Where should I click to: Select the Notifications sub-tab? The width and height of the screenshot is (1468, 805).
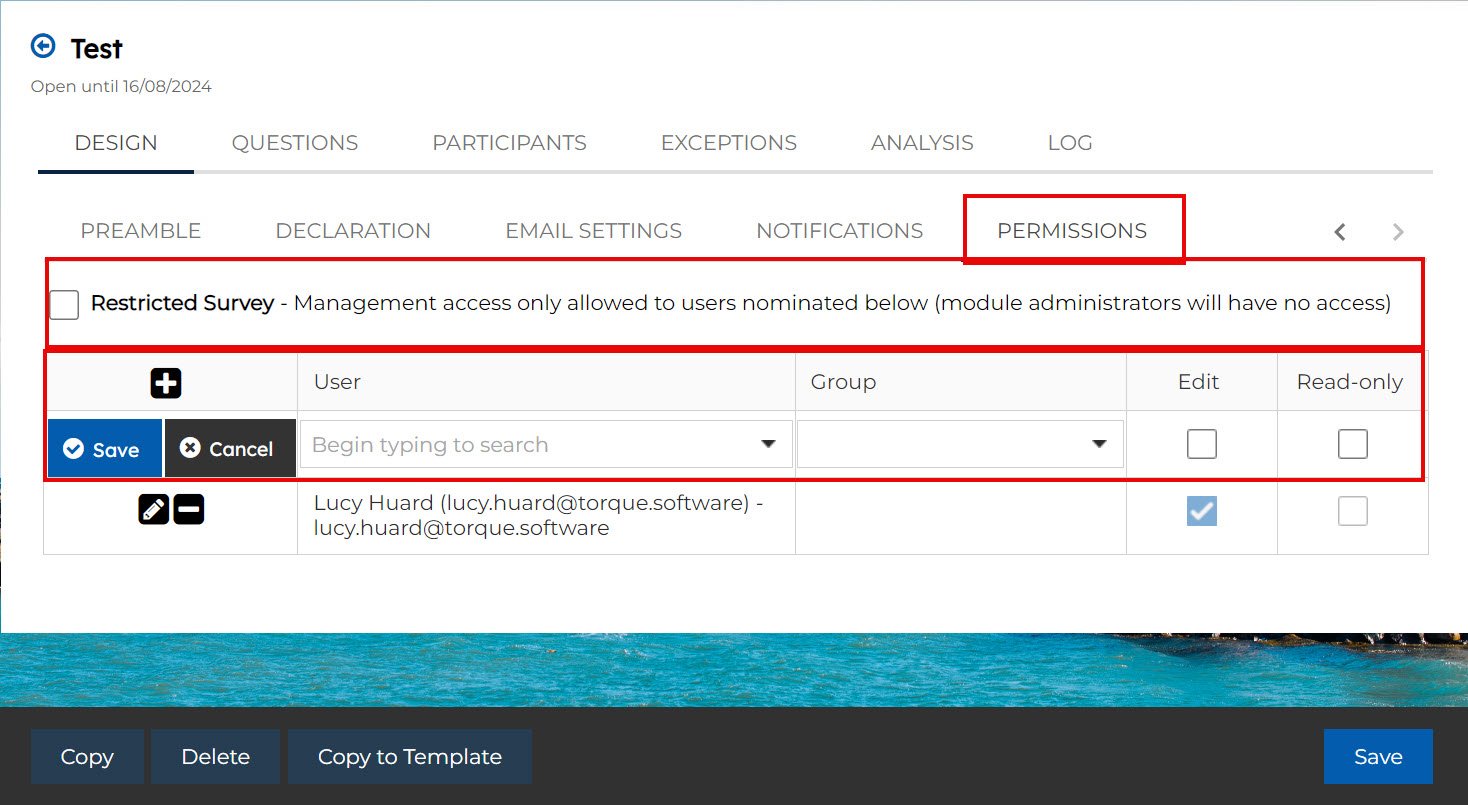click(839, 231)
